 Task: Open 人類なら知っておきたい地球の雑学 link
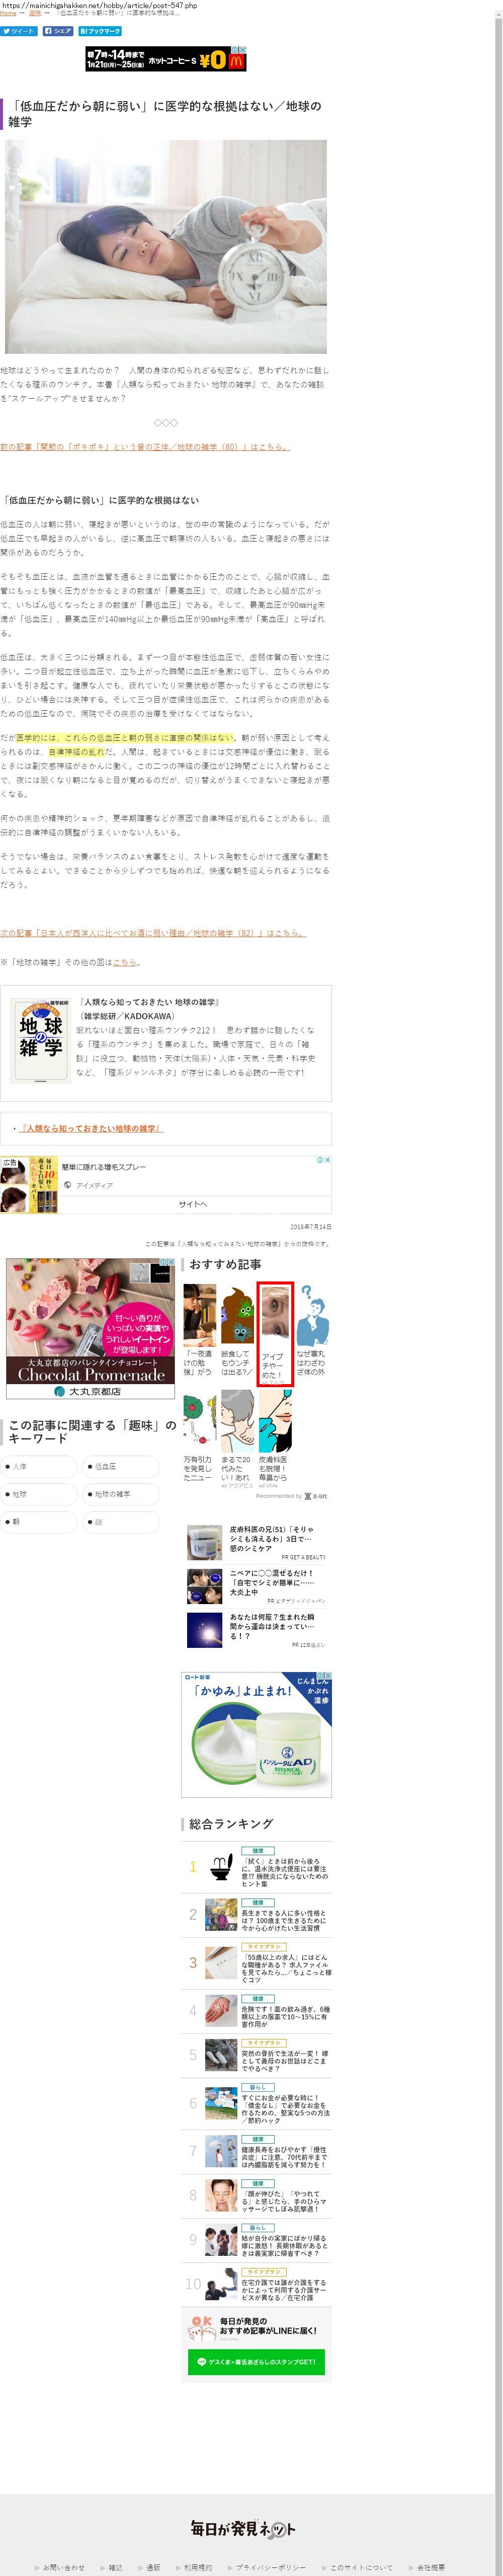pyautogui.click(x=92, y=1128)
